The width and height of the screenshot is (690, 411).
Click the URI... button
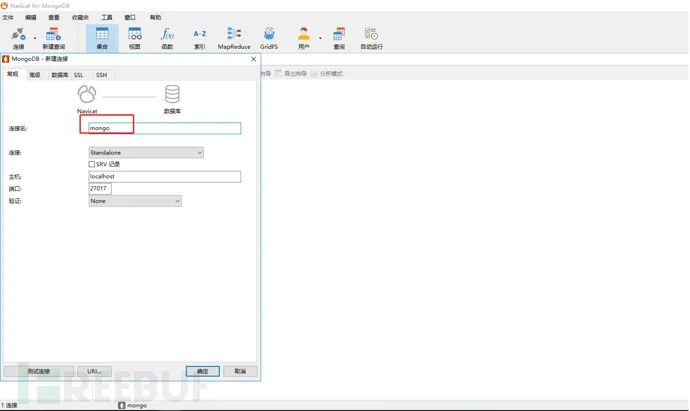tap(94, 371)
